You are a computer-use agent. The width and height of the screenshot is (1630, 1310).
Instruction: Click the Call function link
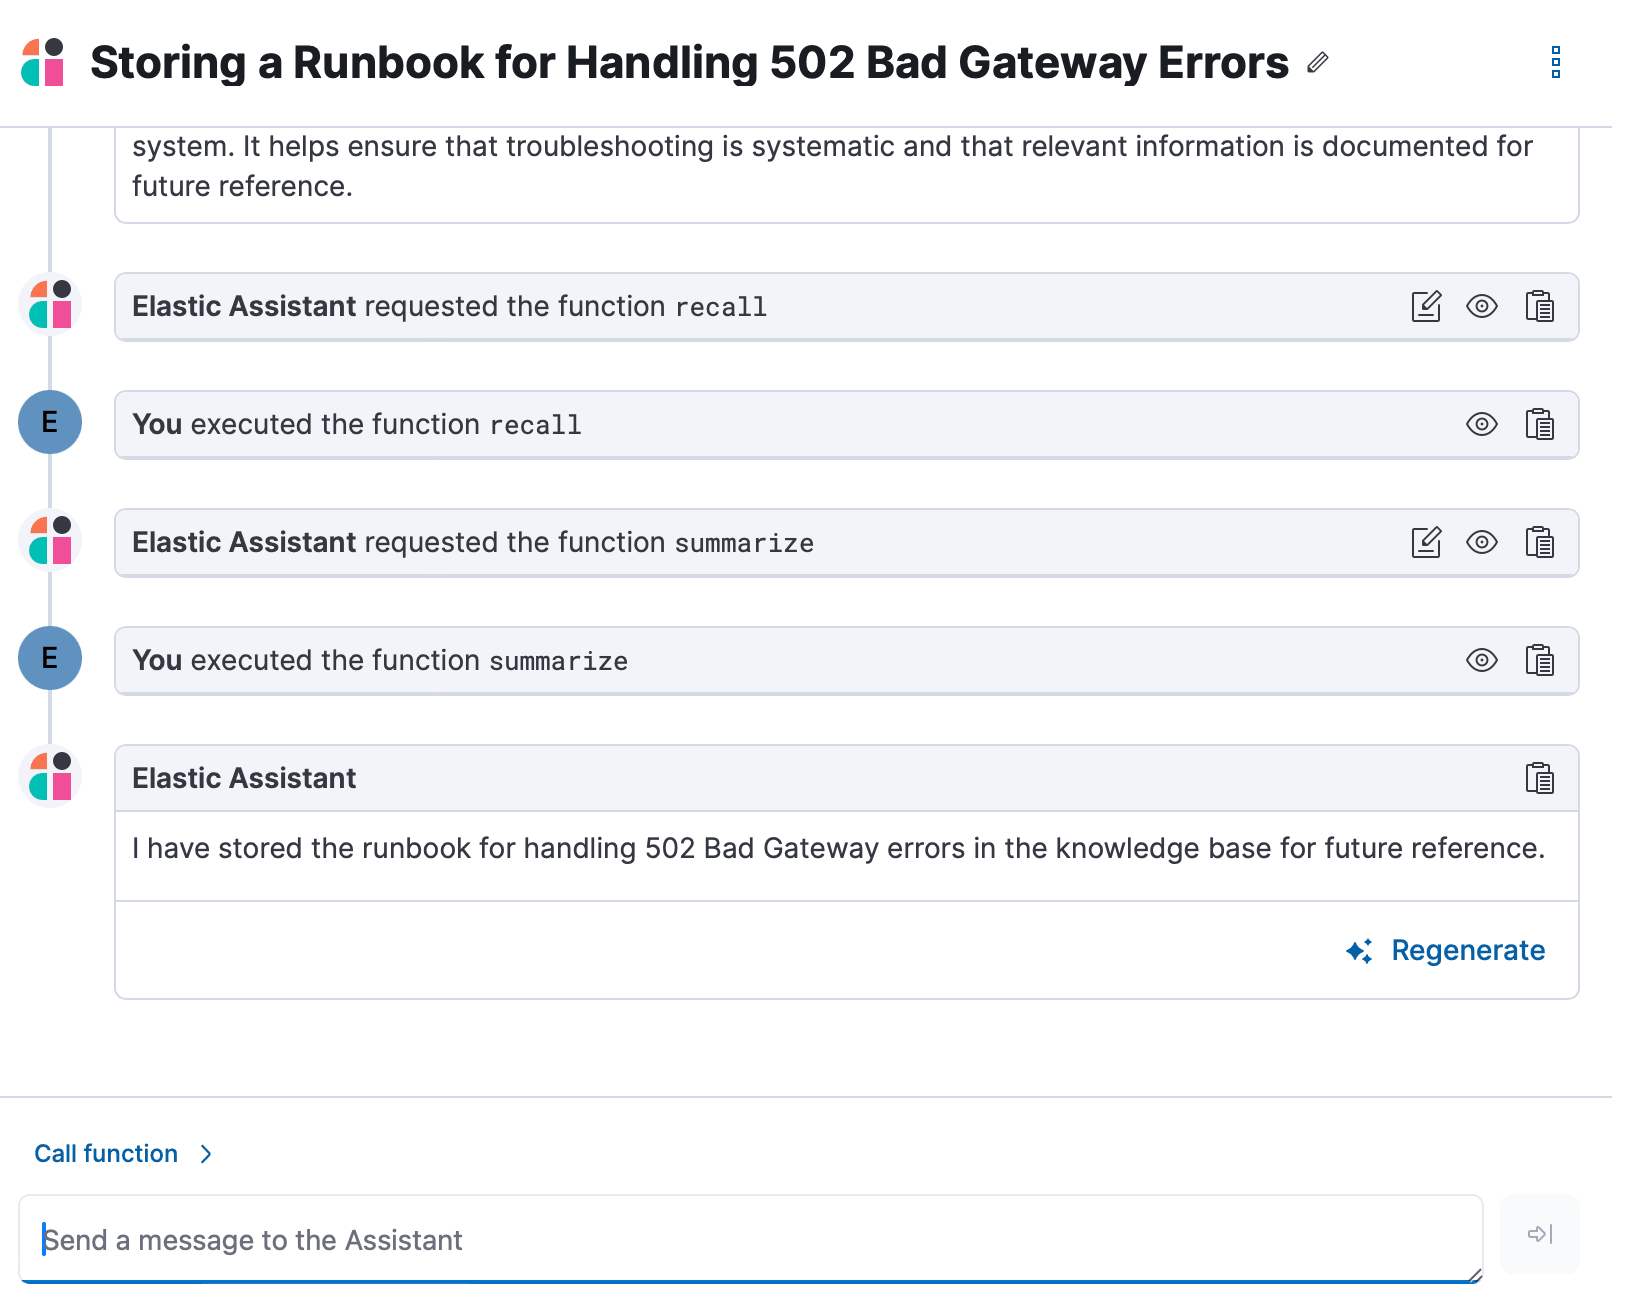[x=106, y=1154]
